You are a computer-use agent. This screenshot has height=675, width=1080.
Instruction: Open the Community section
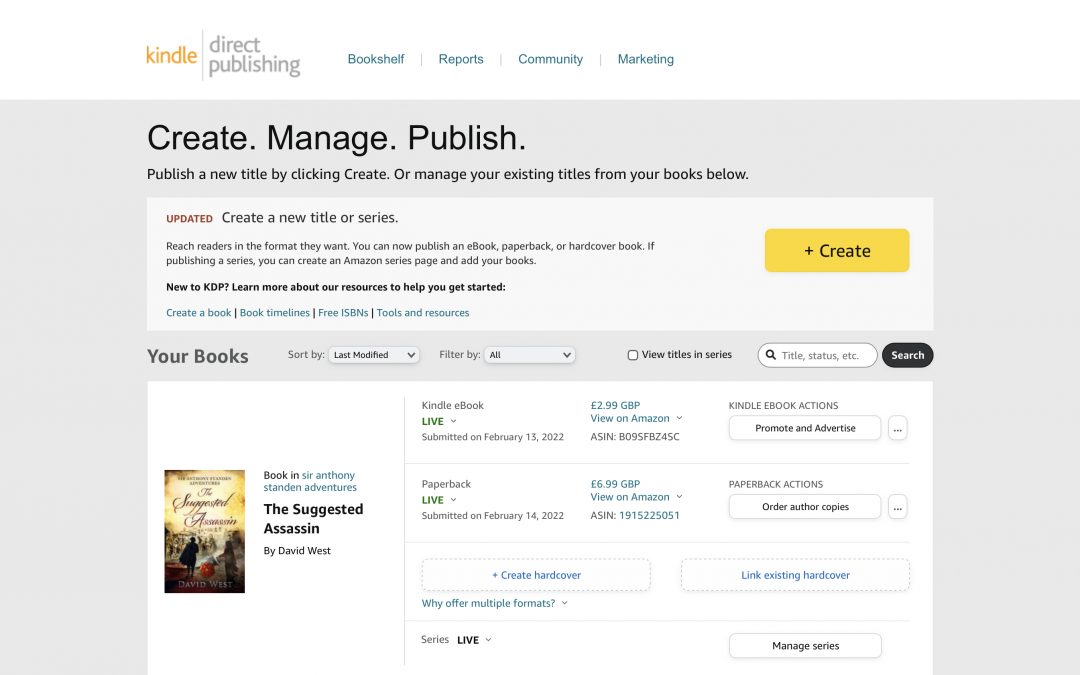click(x=550, y=59)
